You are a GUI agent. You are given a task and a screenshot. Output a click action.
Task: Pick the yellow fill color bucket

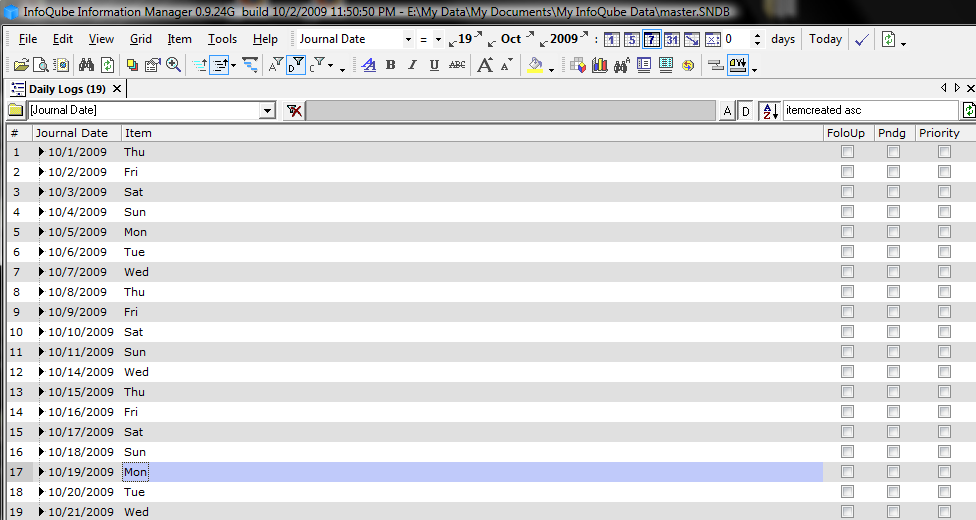(535, 65)
